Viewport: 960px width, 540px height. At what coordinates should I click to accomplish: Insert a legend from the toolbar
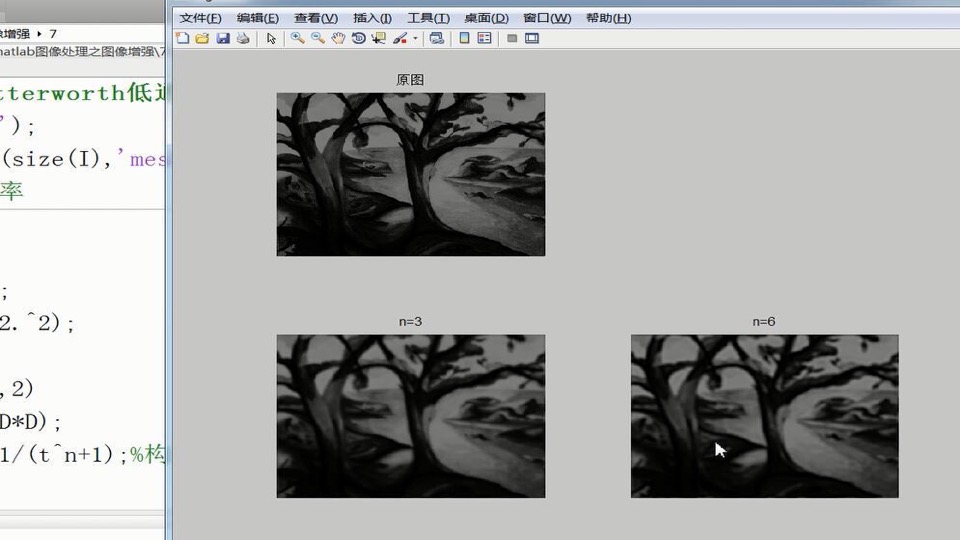coord(484,38)
